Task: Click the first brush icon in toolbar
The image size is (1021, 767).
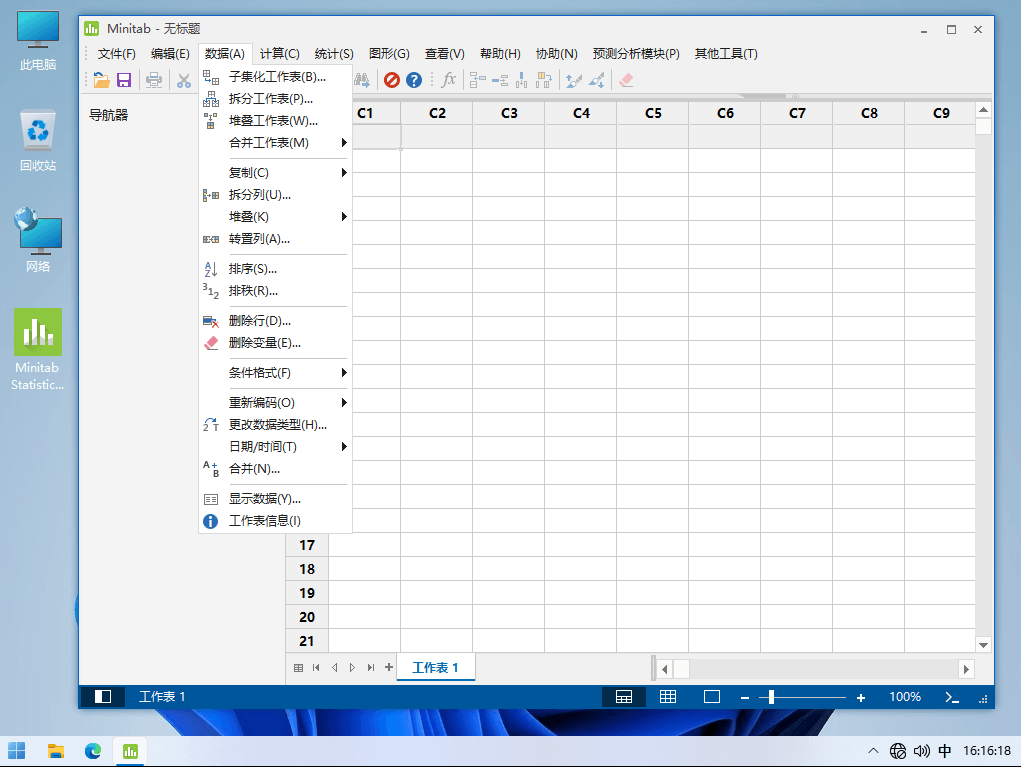Action: coord(574,80)
